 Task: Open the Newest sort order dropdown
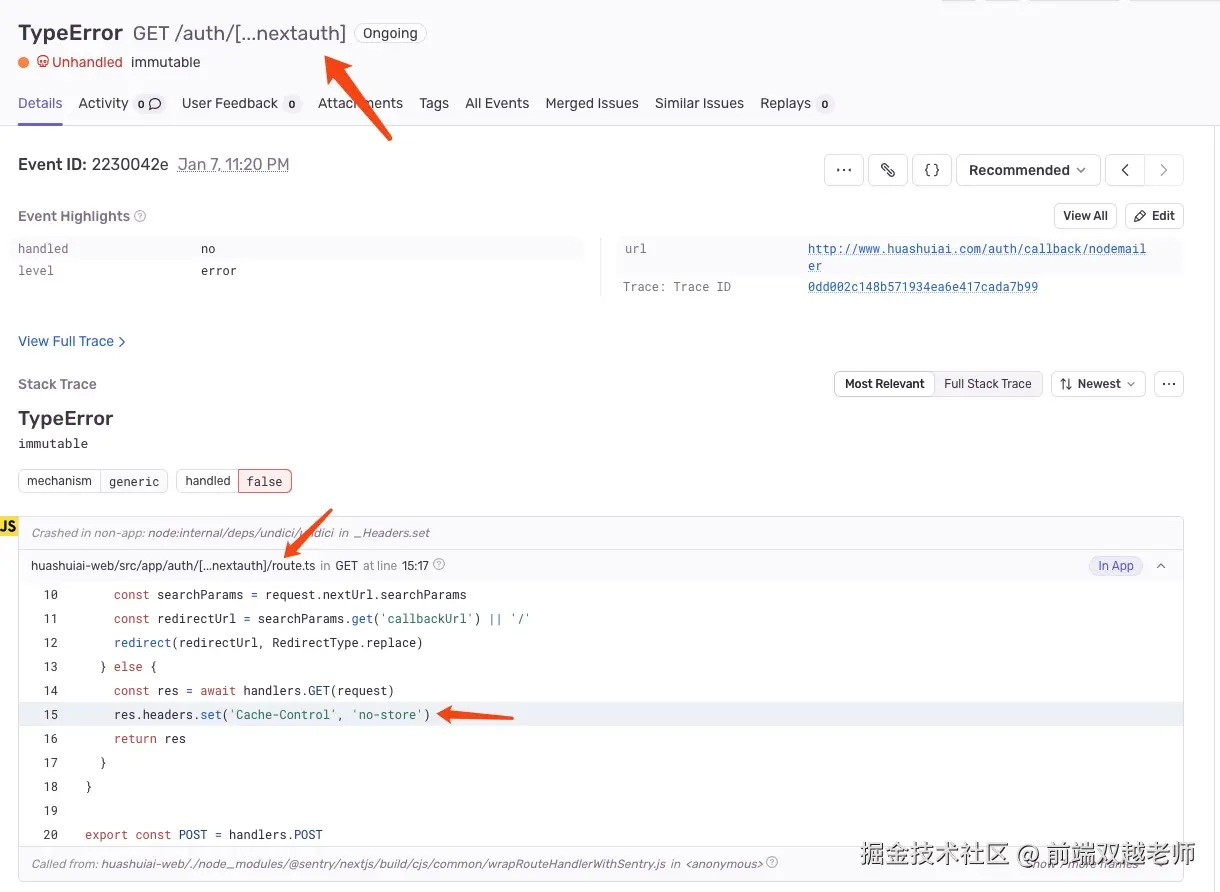1097,383
